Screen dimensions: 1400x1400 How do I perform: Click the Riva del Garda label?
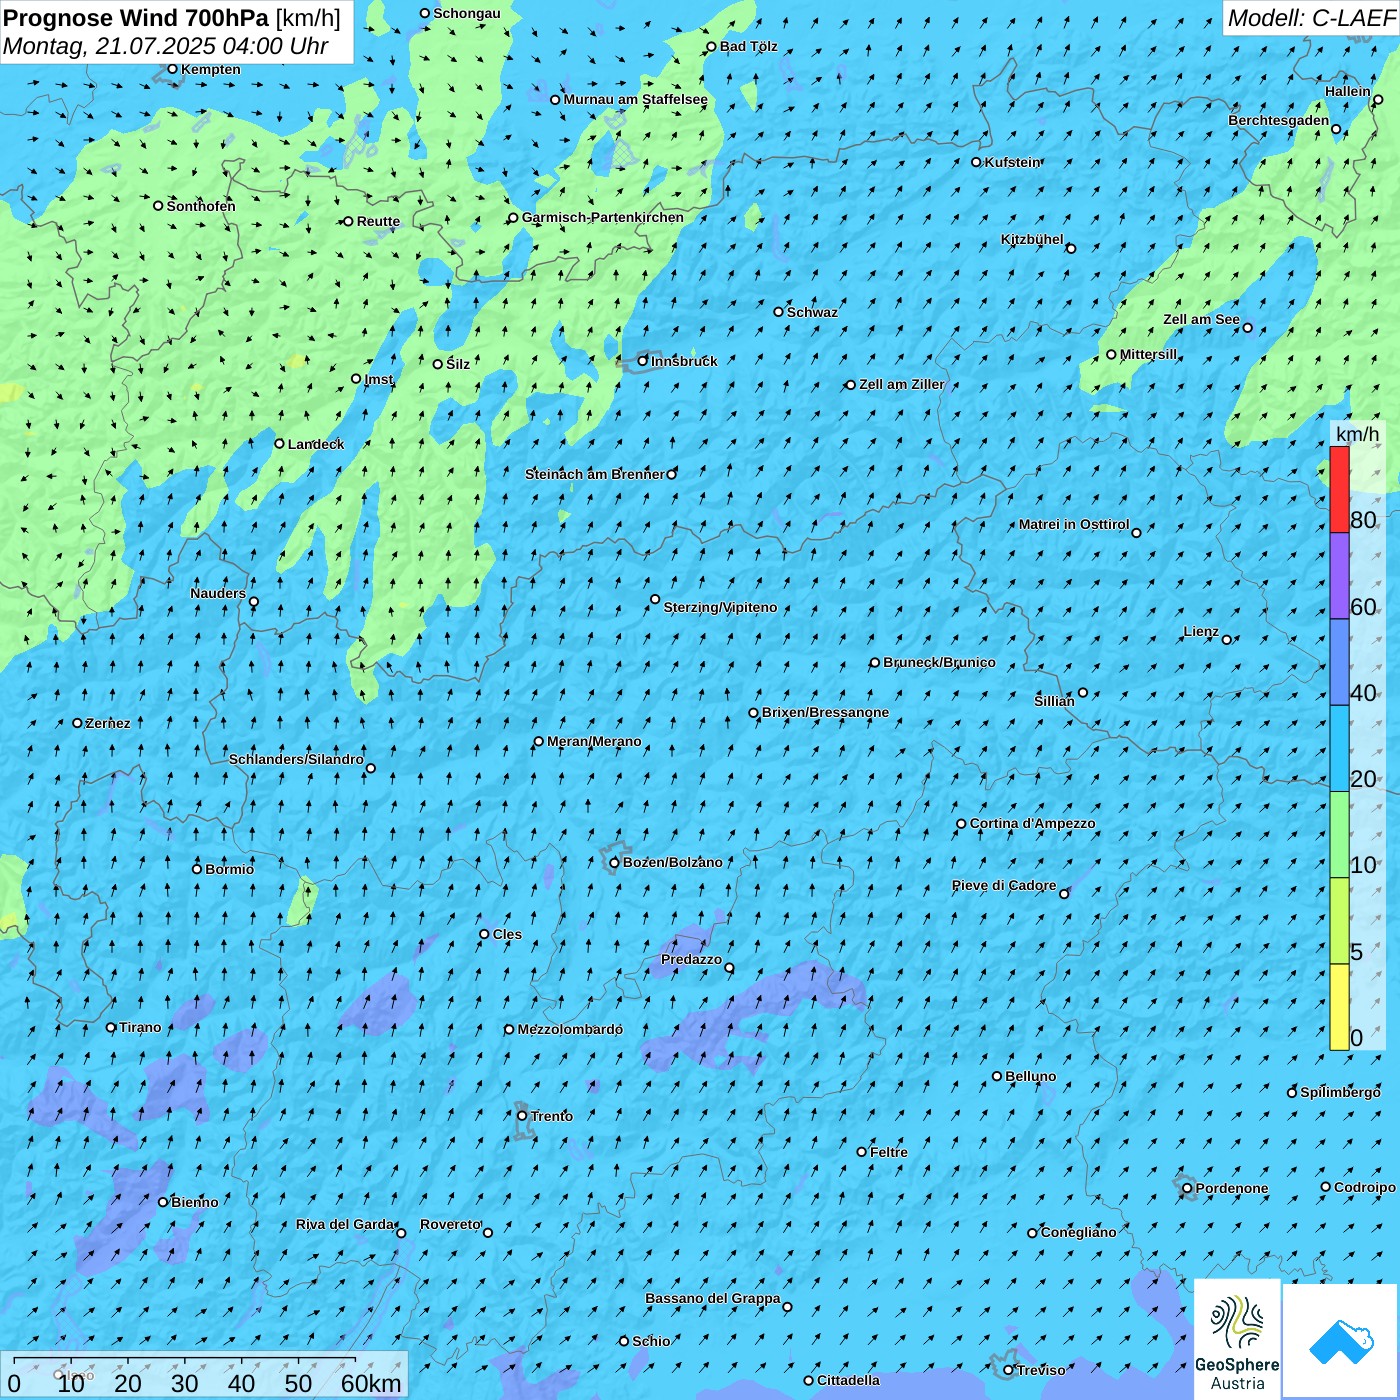345,1224
